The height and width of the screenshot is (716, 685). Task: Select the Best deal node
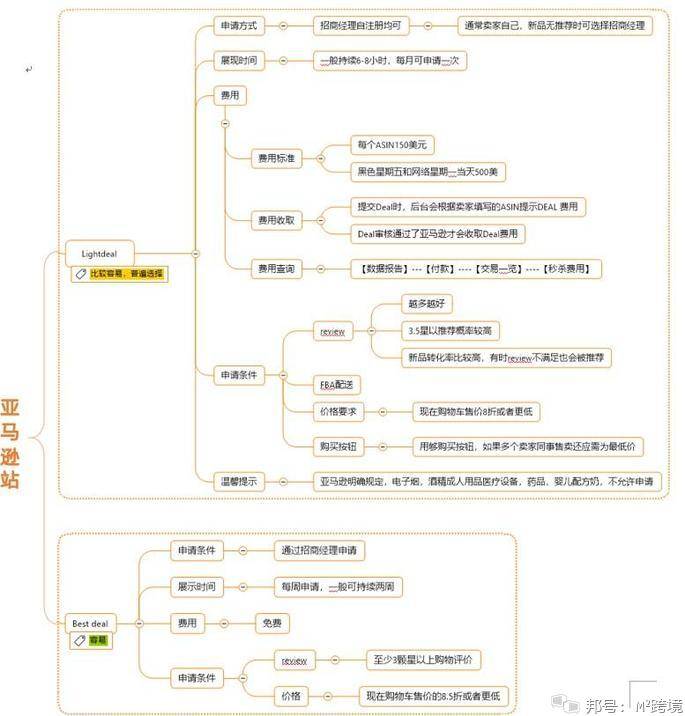(90, 623)
